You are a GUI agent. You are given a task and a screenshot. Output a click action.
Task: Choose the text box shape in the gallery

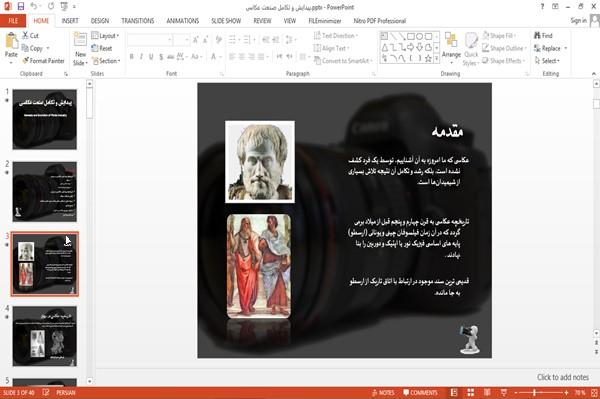384,37
